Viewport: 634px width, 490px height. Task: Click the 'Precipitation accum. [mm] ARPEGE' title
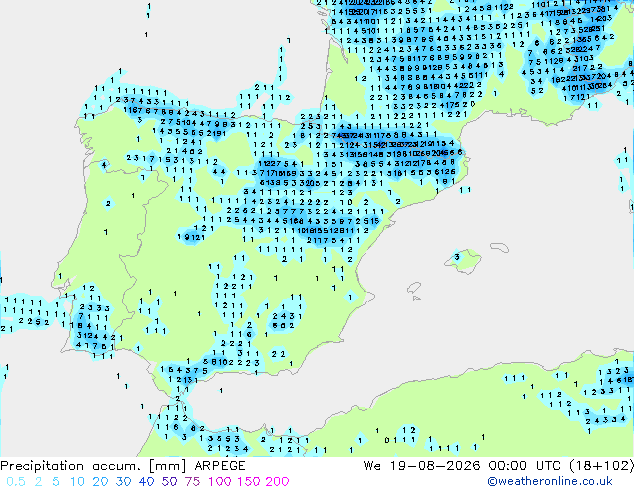[x=123, y=466]
